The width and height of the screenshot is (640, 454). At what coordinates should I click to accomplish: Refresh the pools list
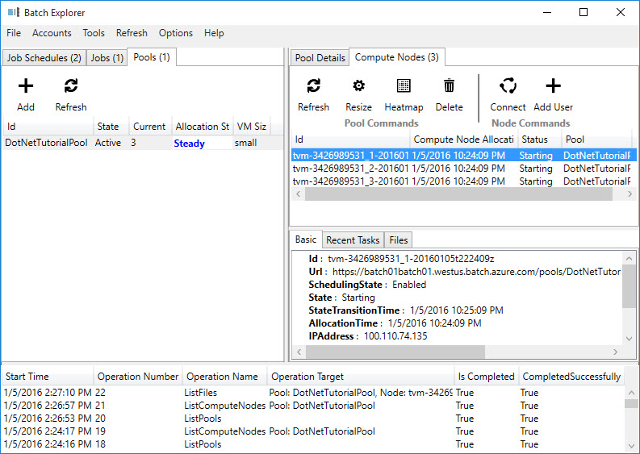(71, 87)
